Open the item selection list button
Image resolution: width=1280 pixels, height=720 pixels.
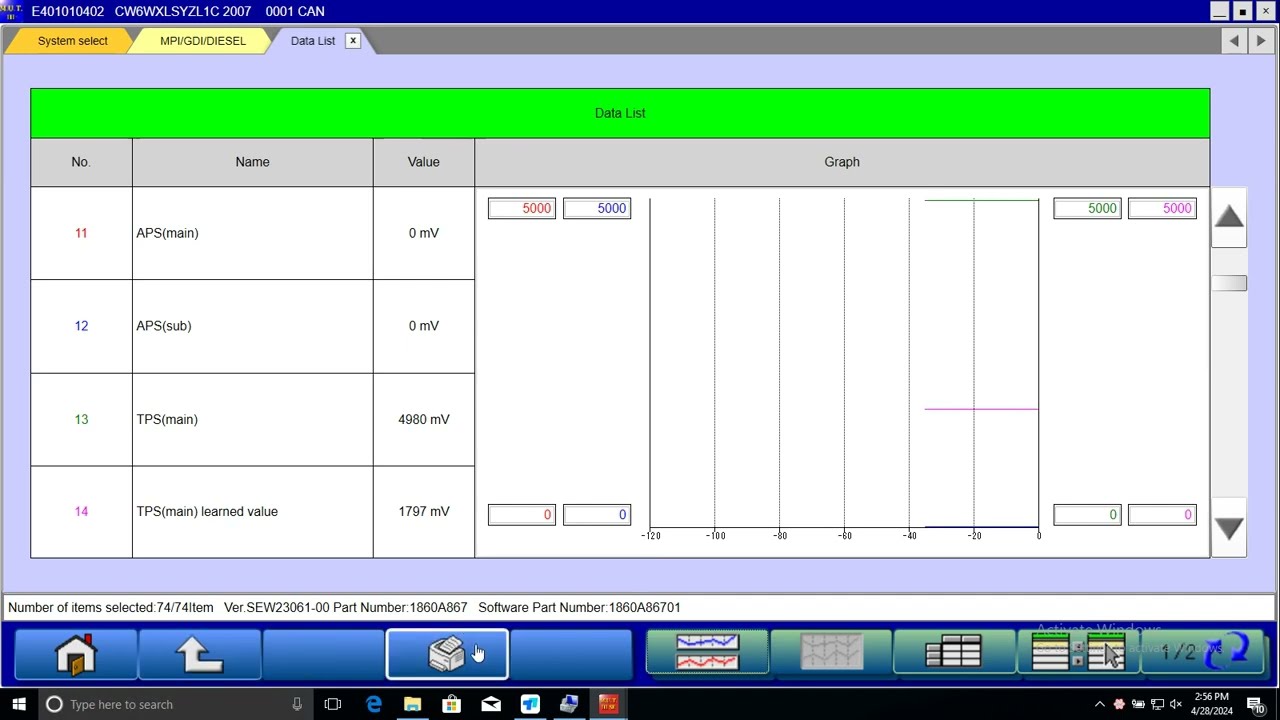click(x=1077, y=654)
